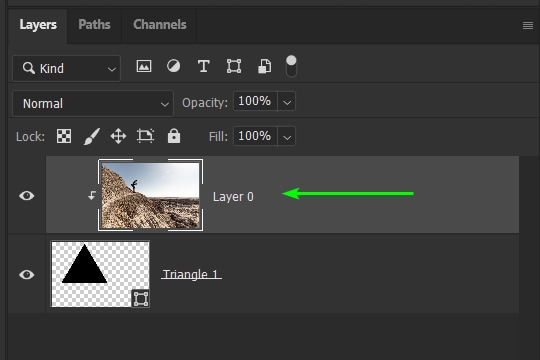The height and width of the screenshot is (360, 540).
Task: Open the Kind filter type dropdown
Action: [x=66, y=68]
